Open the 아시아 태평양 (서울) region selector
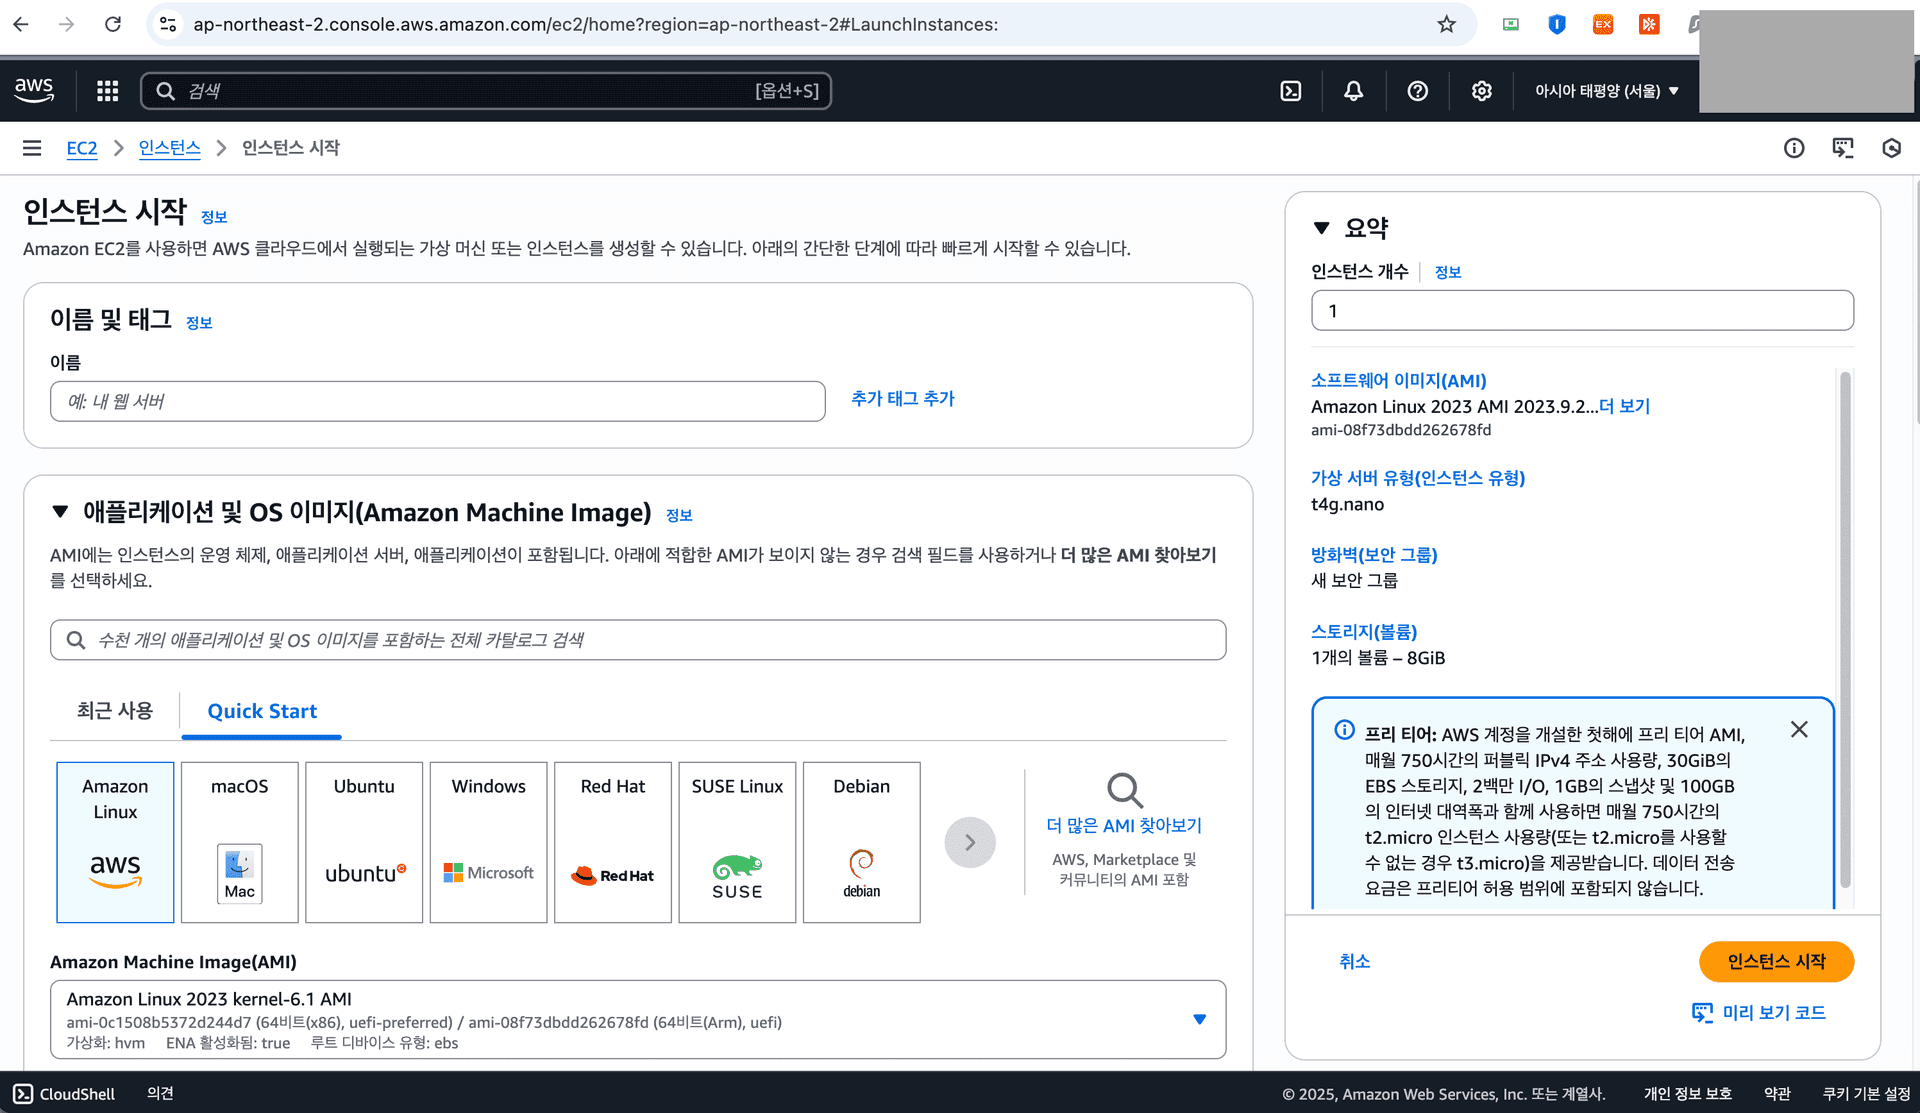 (x=1604, y=90)
